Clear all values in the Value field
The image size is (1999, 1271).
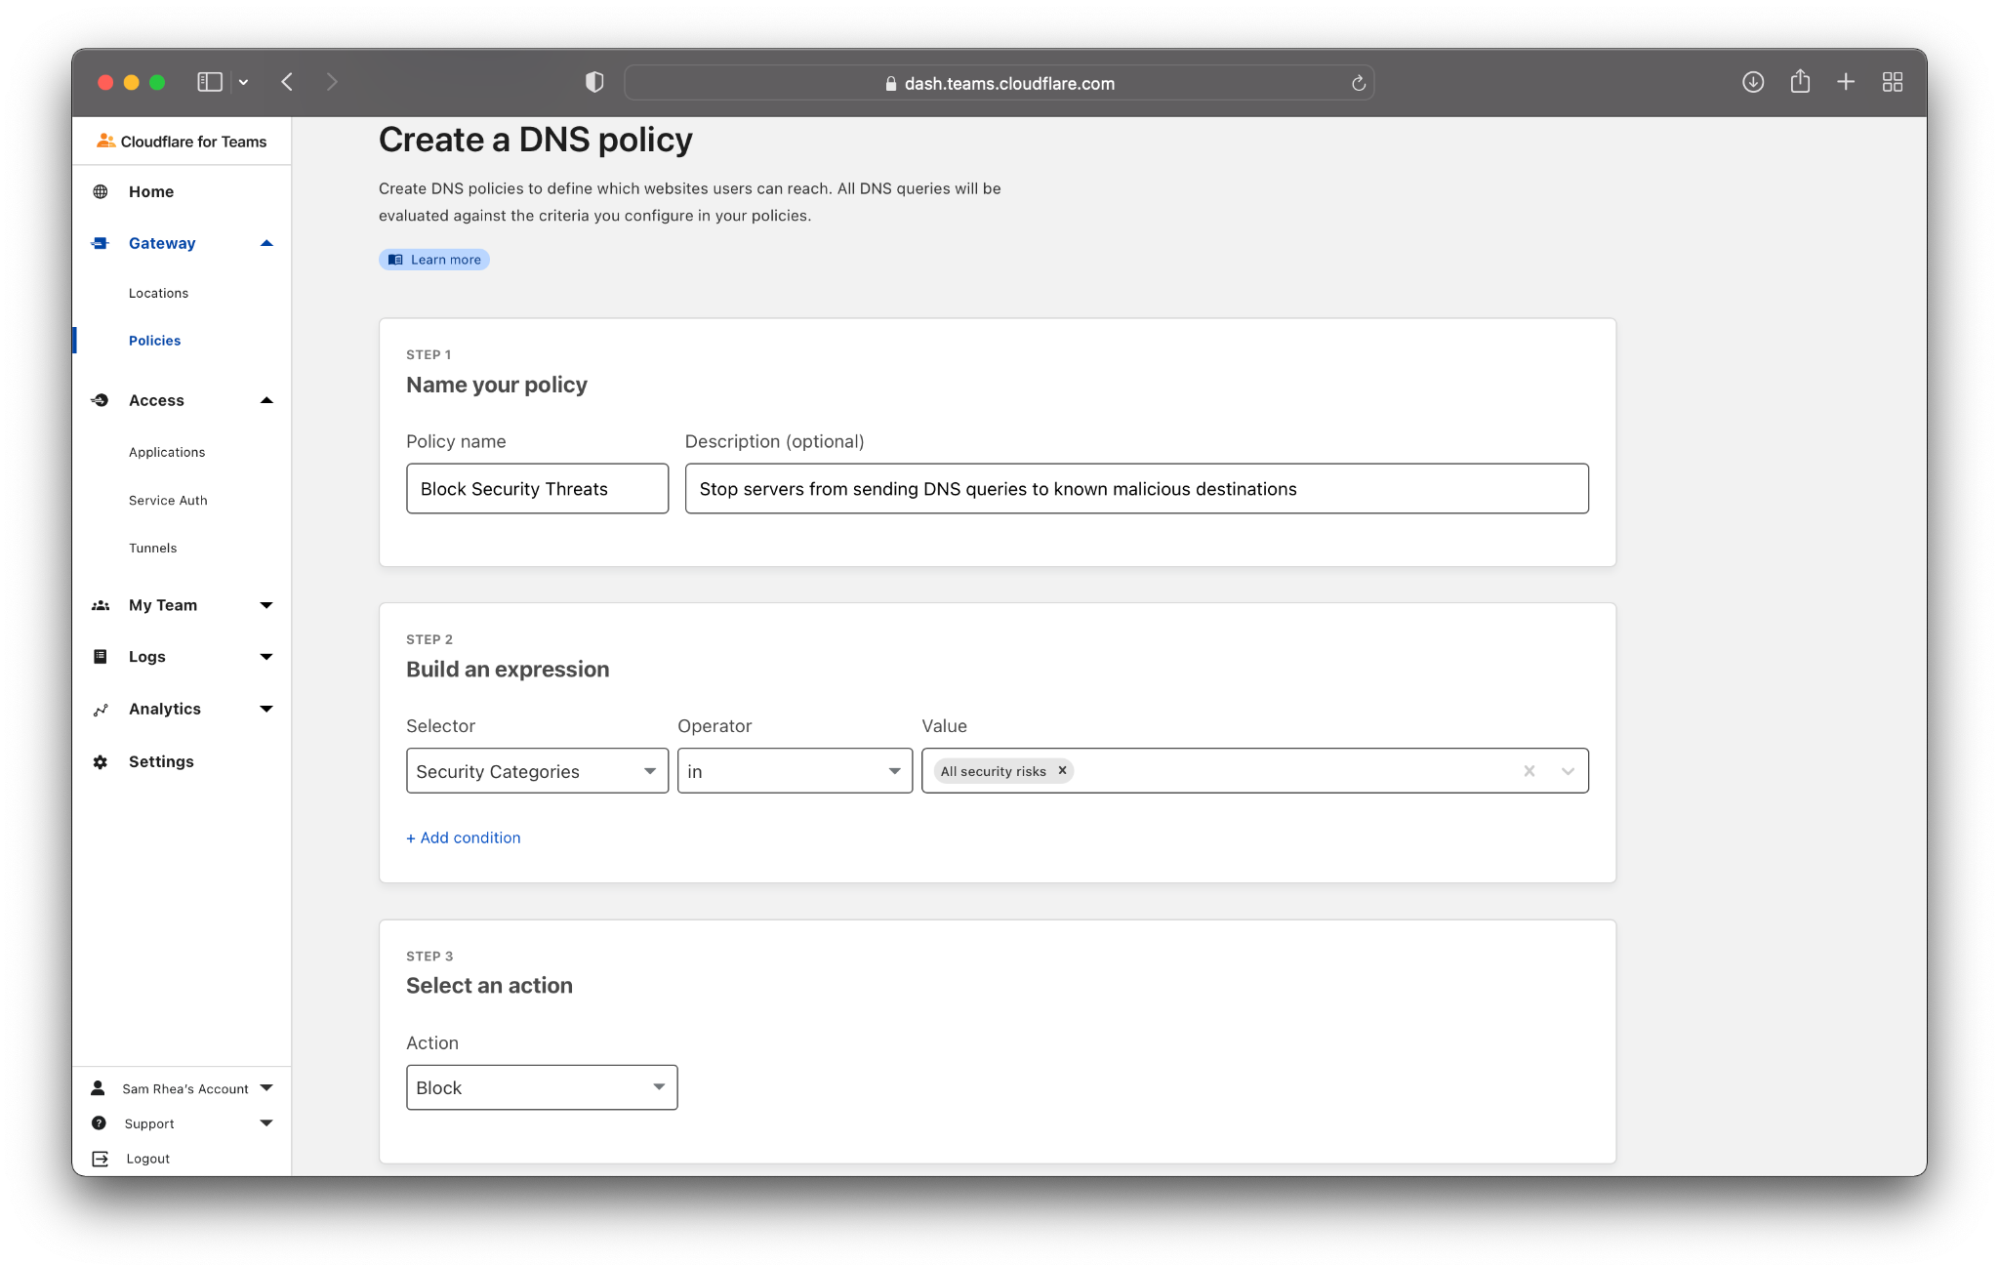[1528, 771]
